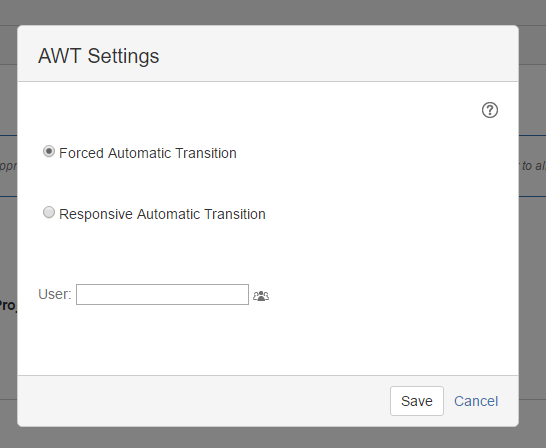This screenshot has height=448, width=546.
Task: Save the AWT settings
Action: pyautogui.click(x=417, y=401)
